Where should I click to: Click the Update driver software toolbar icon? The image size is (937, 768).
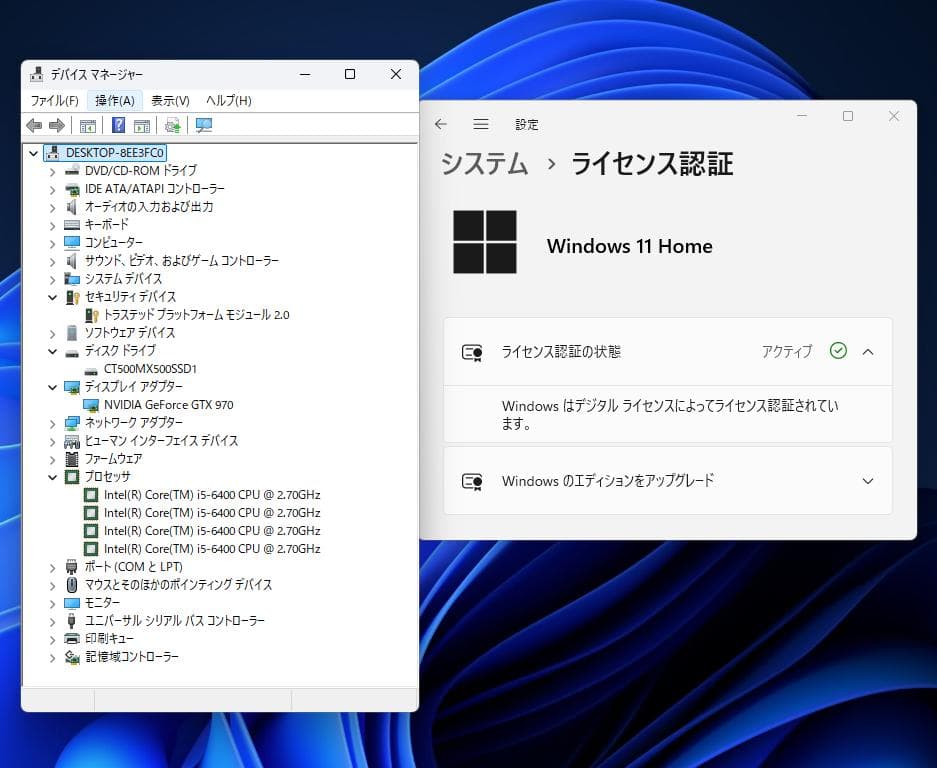click(173, 125)
